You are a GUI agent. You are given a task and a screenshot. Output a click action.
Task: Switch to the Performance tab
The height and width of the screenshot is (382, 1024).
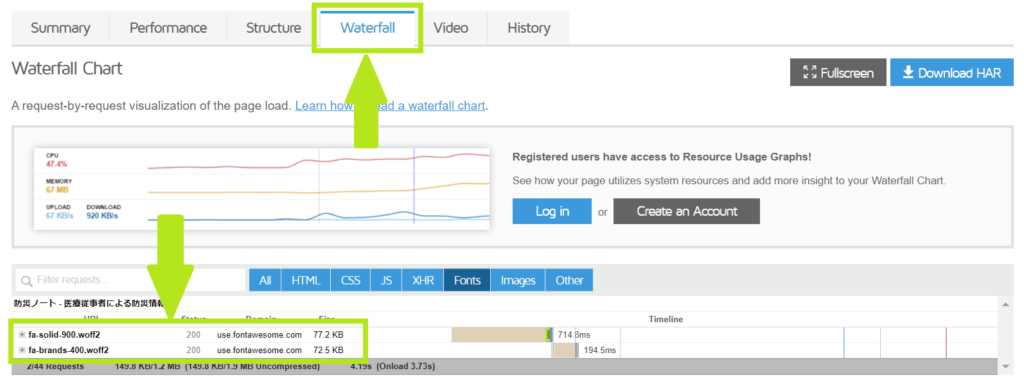click(x=168, y=28)
